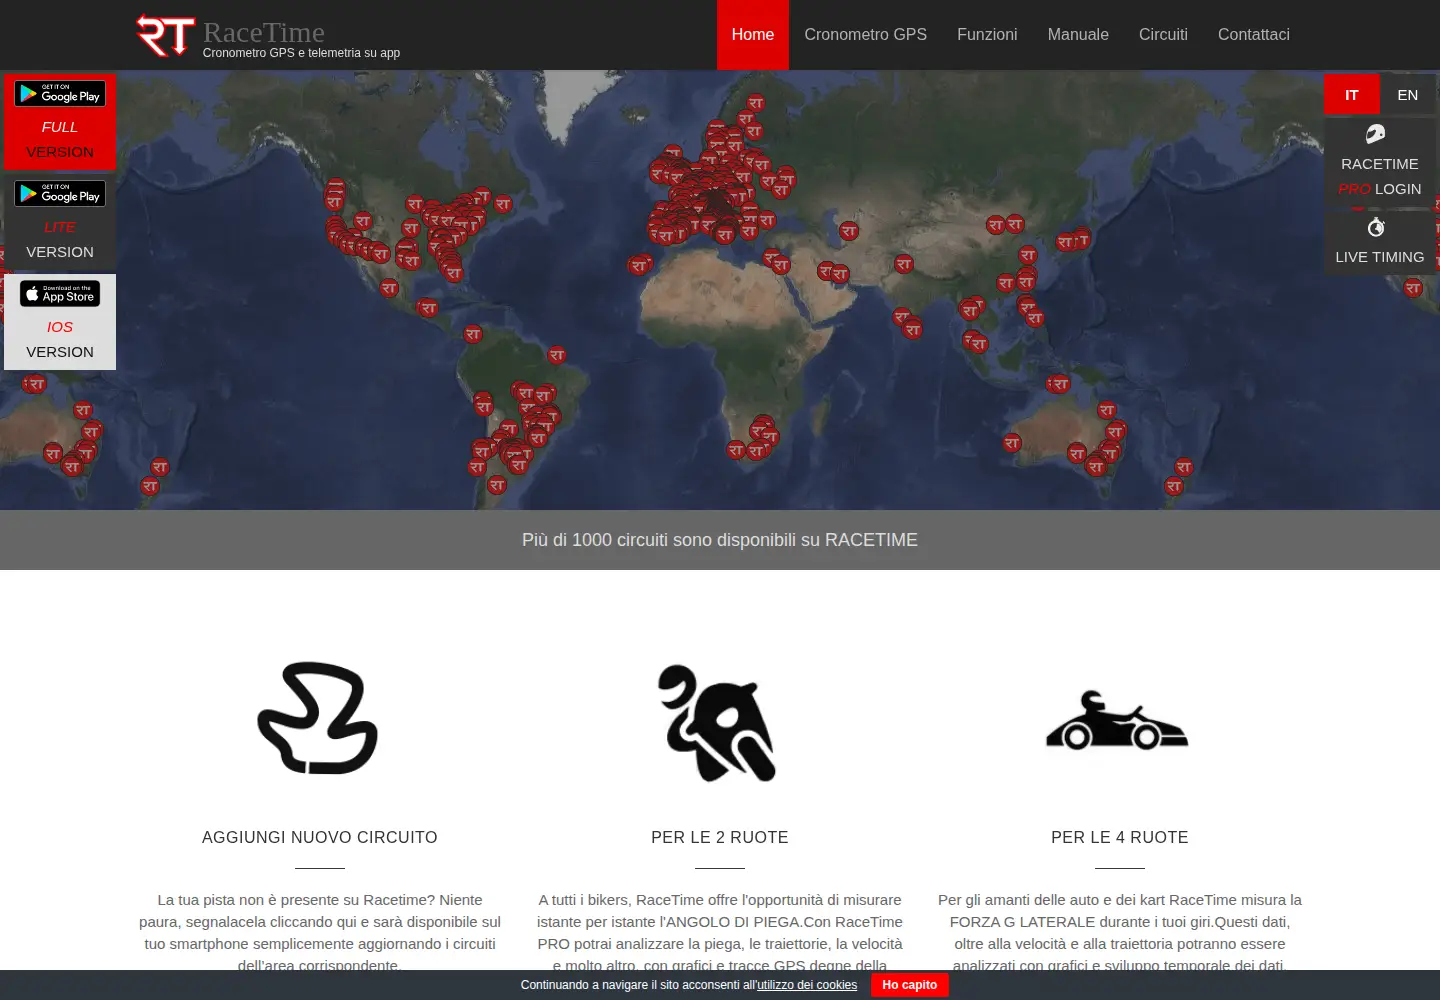The image size is (1440, 1000).
Task: Go to the Home menu tab
Action: (753, 35)
